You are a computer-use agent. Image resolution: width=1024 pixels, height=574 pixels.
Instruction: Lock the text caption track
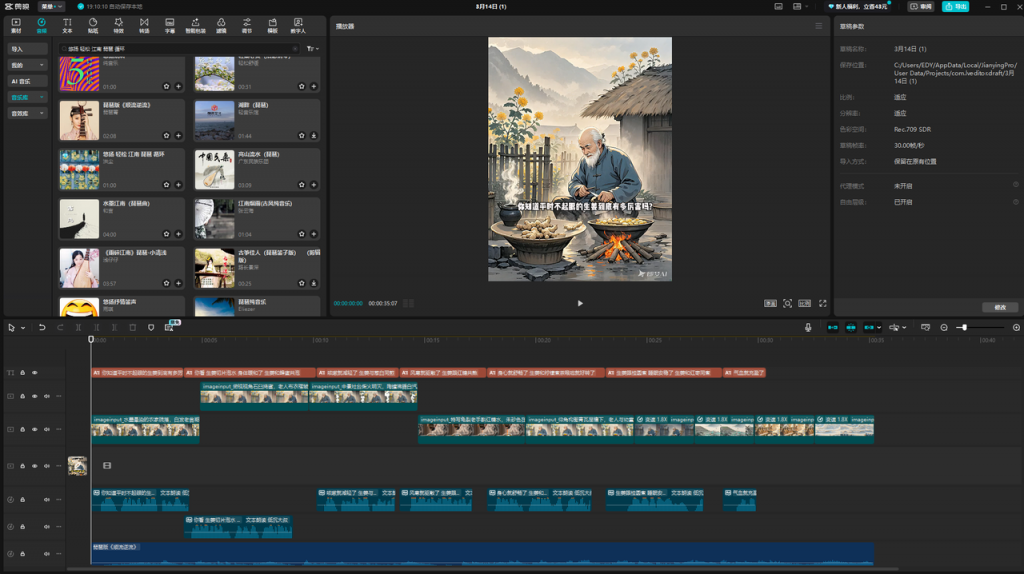pos(22,373)
